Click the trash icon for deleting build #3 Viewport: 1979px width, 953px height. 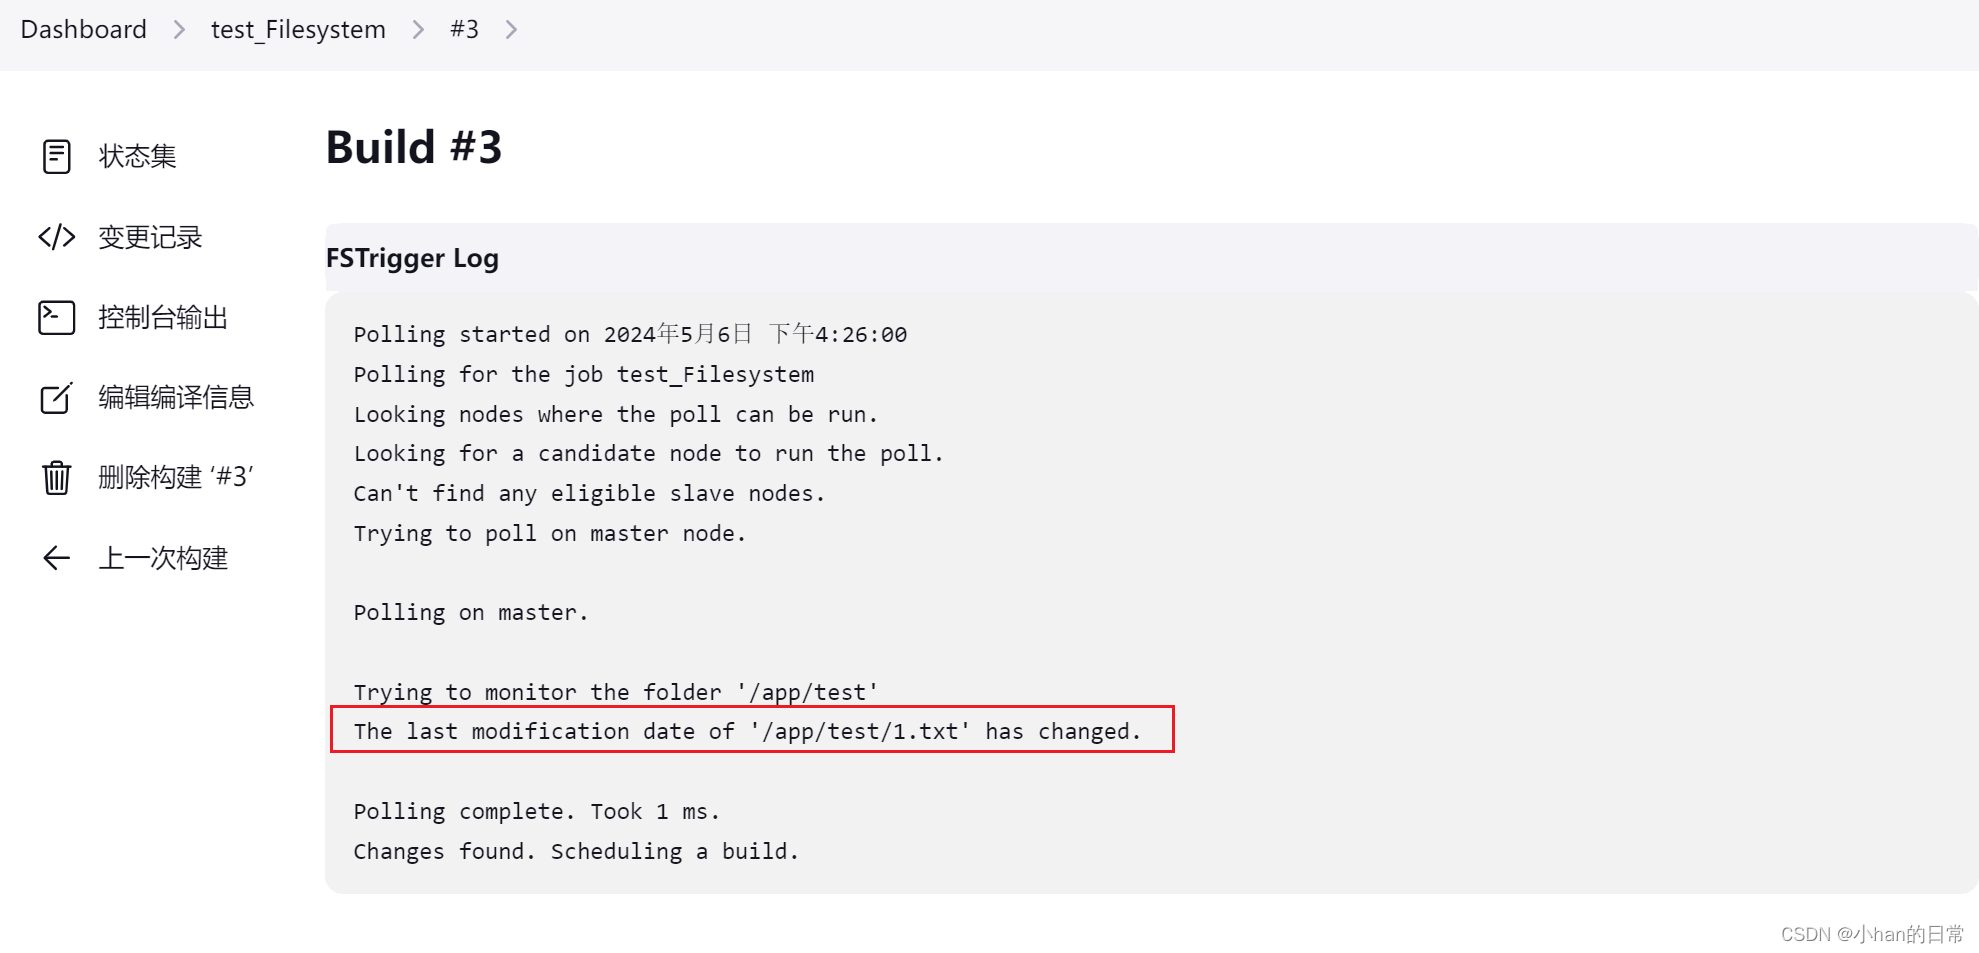tap(56, 477)
